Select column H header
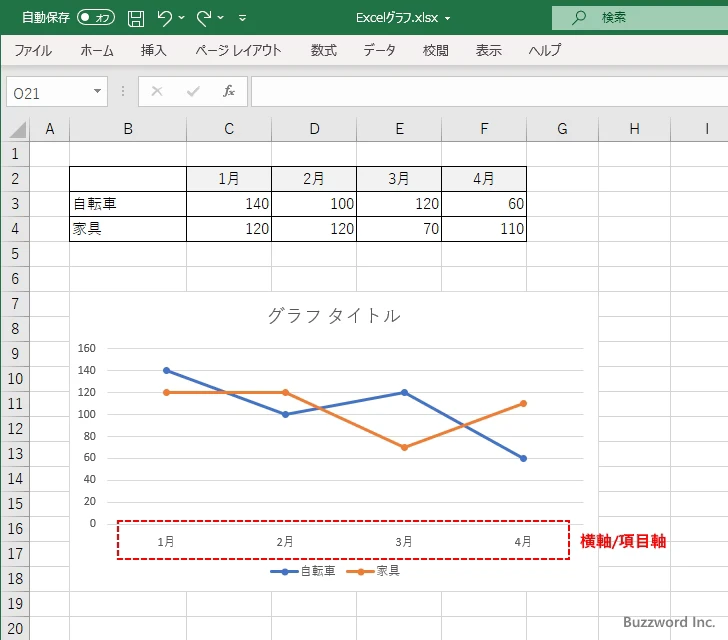The image size is (728, 640). click(634, 129)
